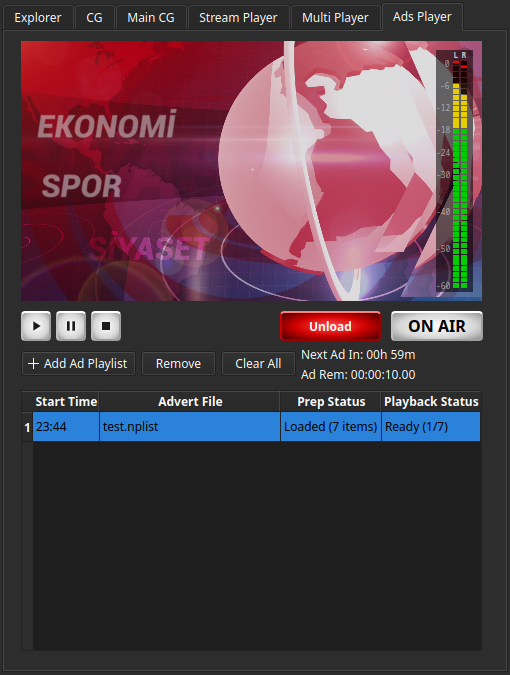510x675 pixels.
Task: Click the Next Ad In timer text
Action: (358, 355)
